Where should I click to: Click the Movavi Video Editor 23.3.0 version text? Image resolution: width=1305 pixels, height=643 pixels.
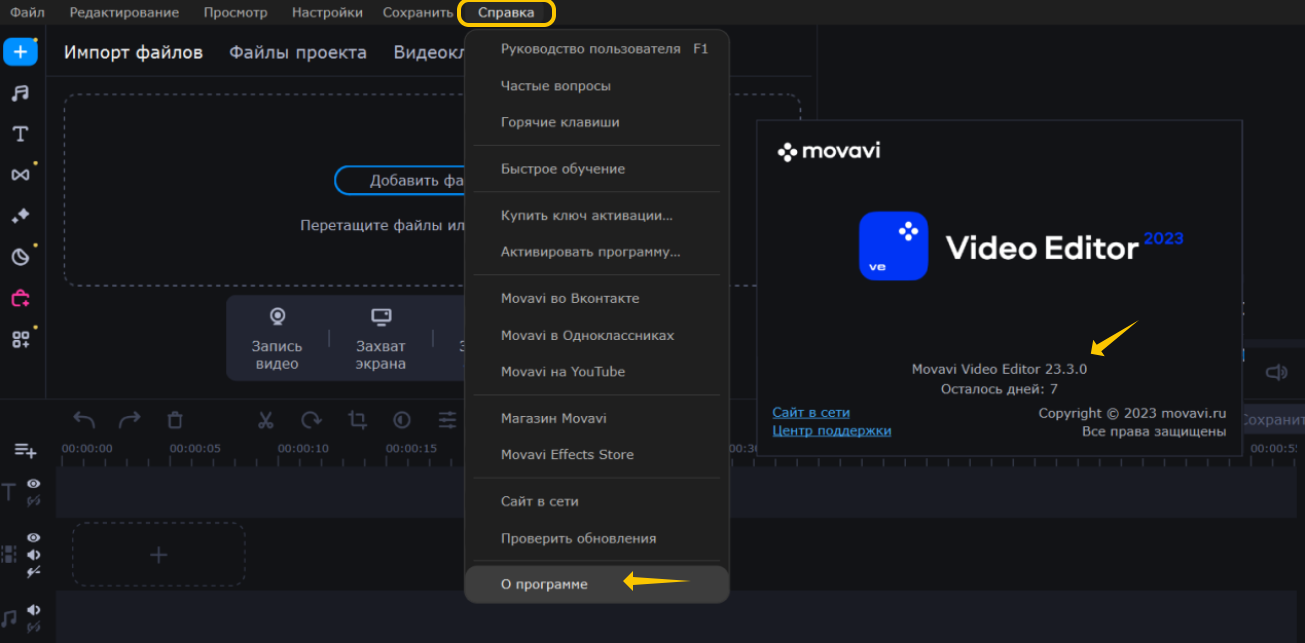click(x=999, y=369)
